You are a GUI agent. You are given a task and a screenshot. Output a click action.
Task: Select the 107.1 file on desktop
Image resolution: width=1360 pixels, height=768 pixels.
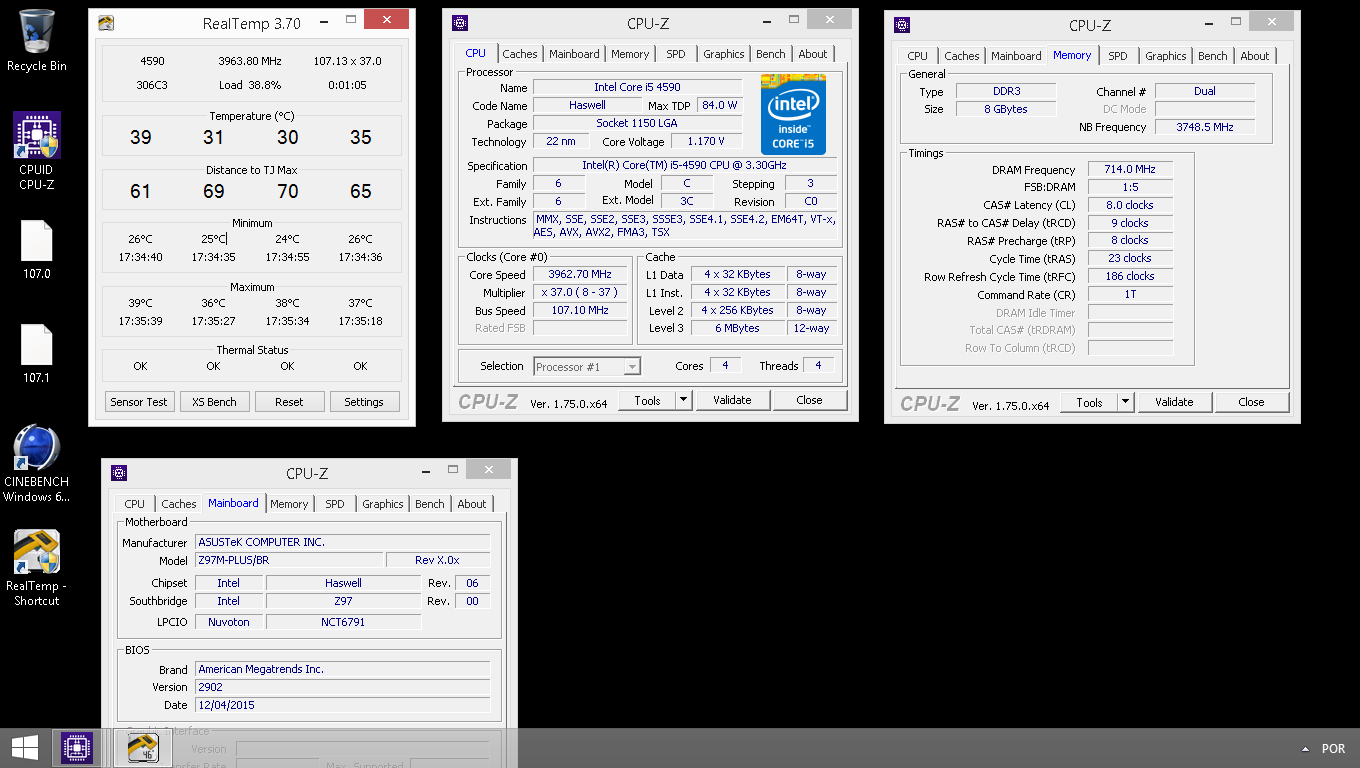pos(37,354)
